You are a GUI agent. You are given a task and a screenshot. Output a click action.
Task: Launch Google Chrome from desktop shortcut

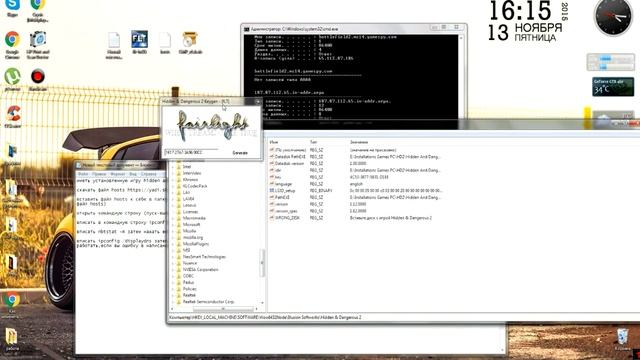pos(12,44)
